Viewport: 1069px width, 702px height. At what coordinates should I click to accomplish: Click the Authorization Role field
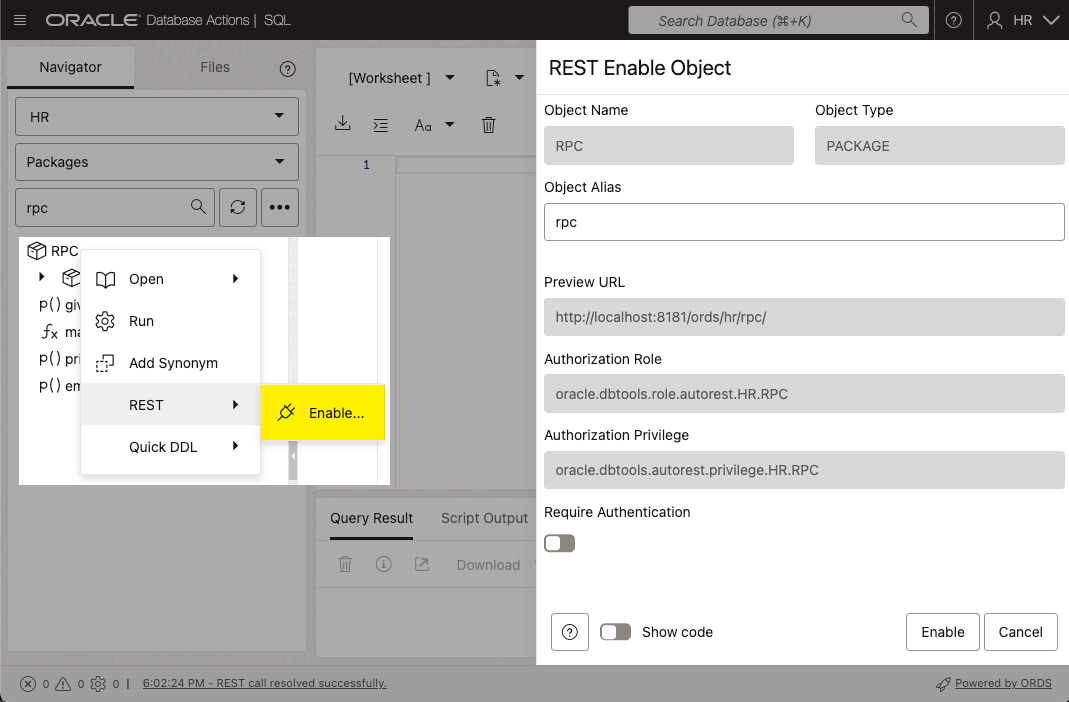(x=804, y=394)
